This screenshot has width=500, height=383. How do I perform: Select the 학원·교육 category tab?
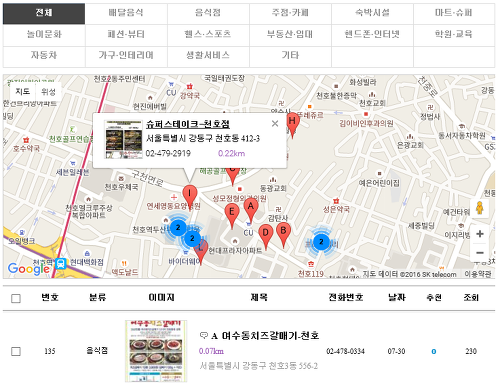coord(454,34)
